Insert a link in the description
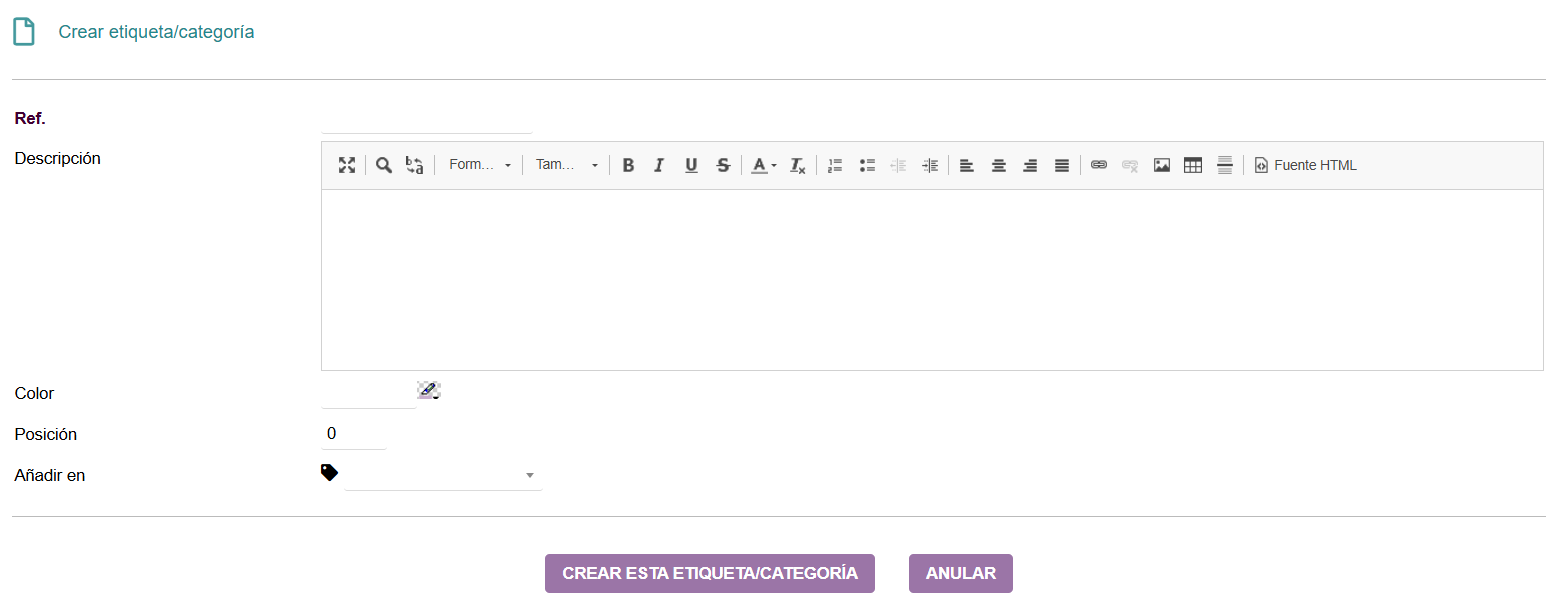Image resolution: width=1555 pixels, height=598 pixels. pyautogui.click(x=1099, y=165)
